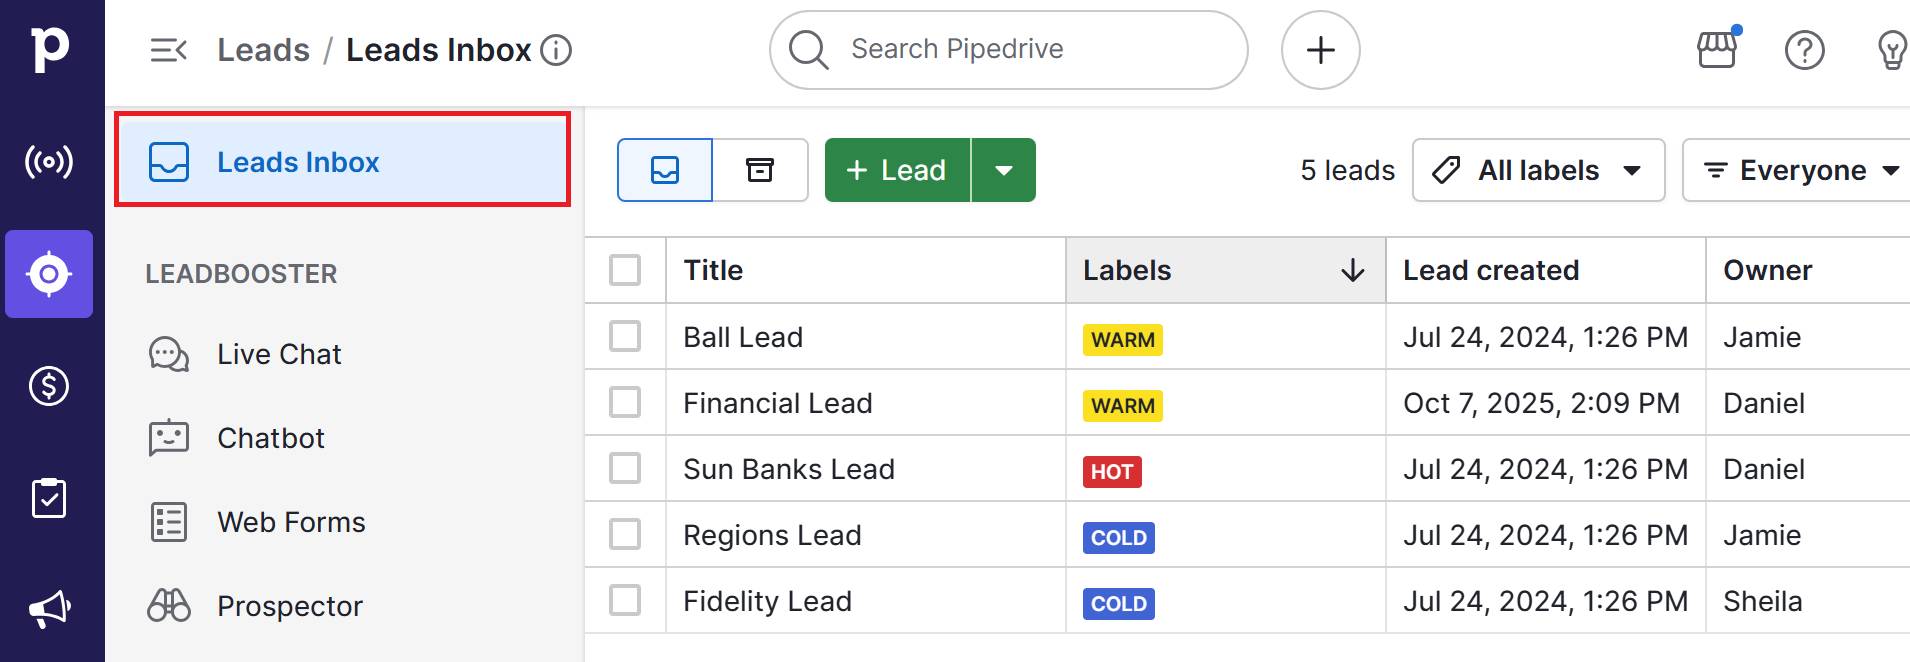
Task: Open the Ball Lead title
Action: (743, 337)
